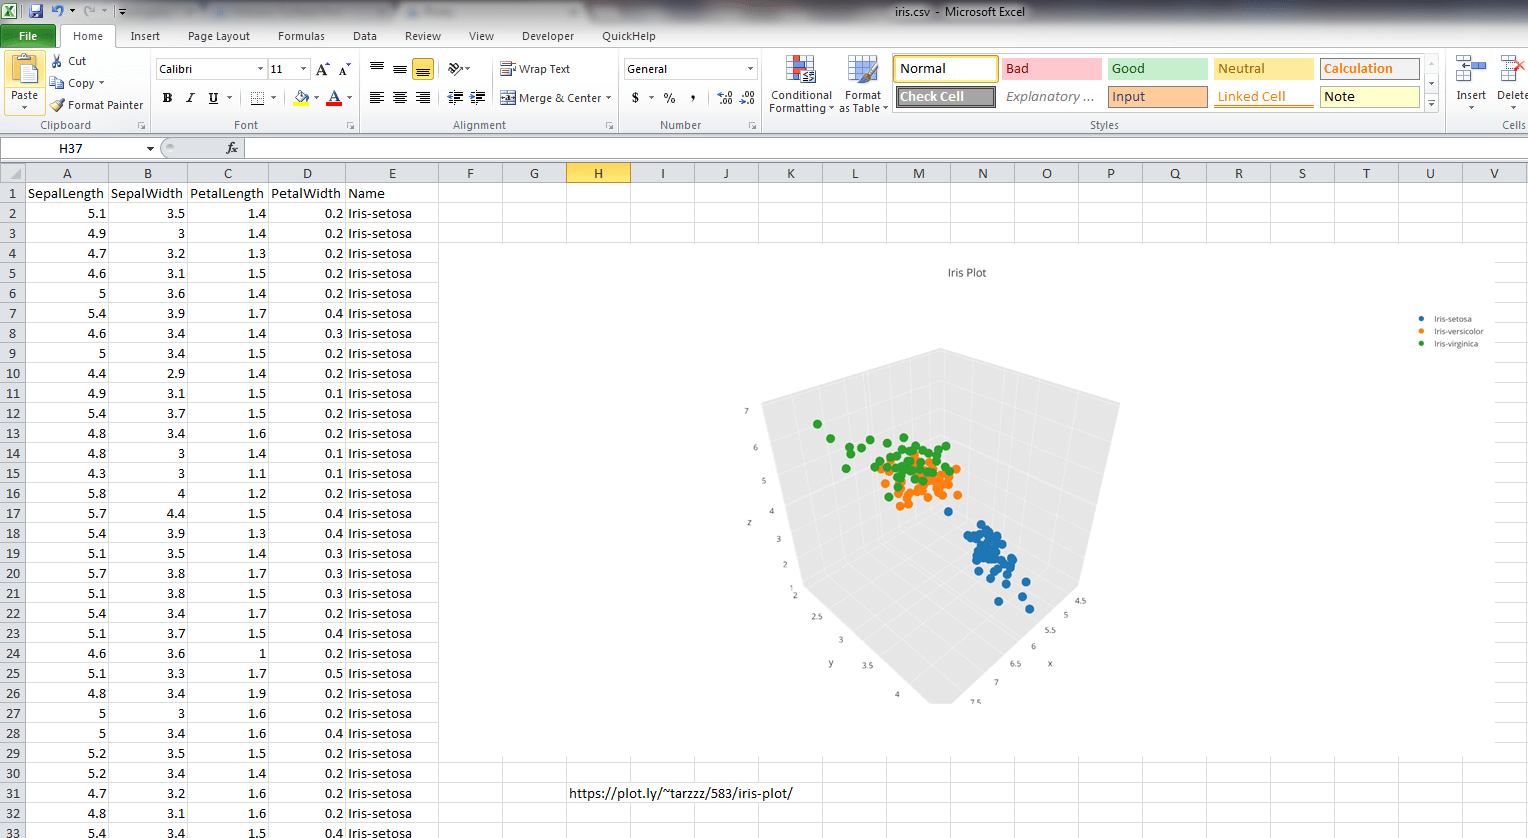The image size is (1528, 838).
Task: Apply cell borders icon
Action: tap(257, 98)
